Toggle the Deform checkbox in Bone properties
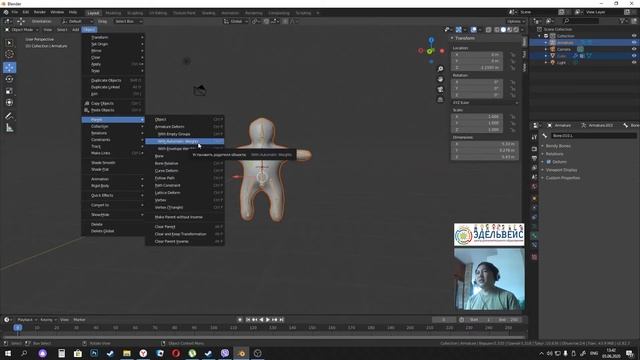Viewport: 640px width, 360px height. tap(549, 162)
